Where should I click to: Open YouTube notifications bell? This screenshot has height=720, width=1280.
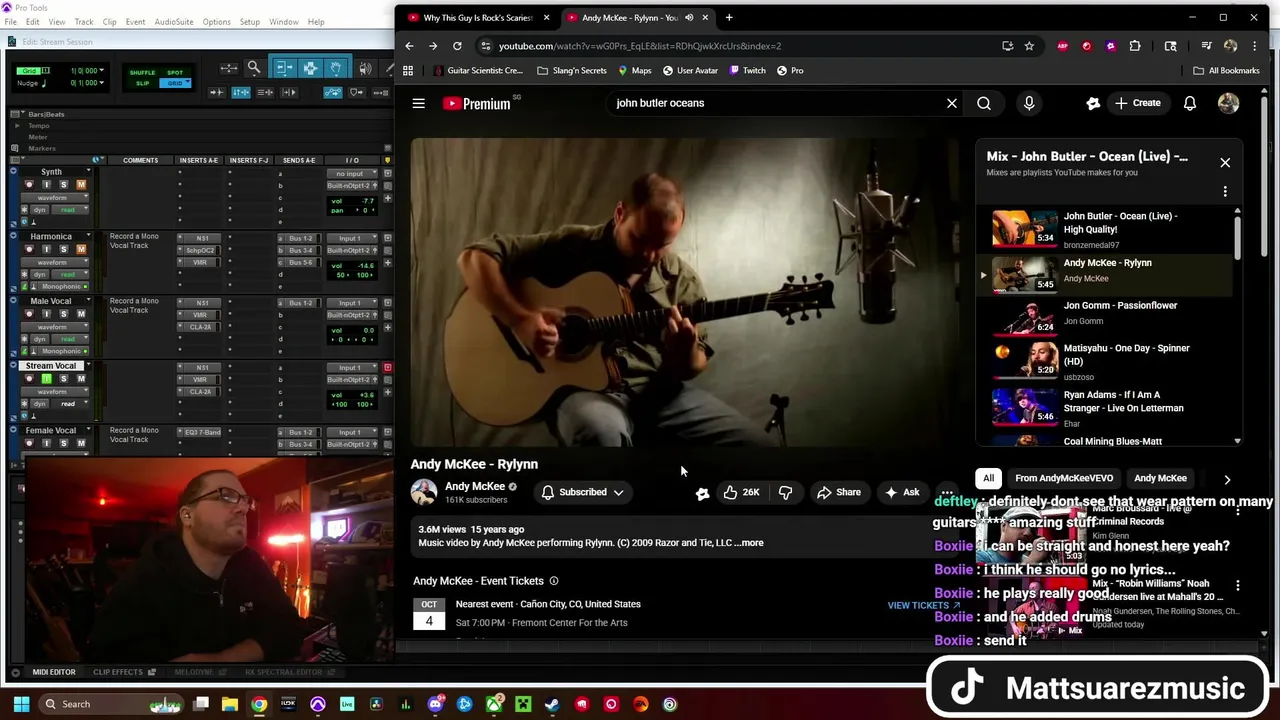[1190, 103]
